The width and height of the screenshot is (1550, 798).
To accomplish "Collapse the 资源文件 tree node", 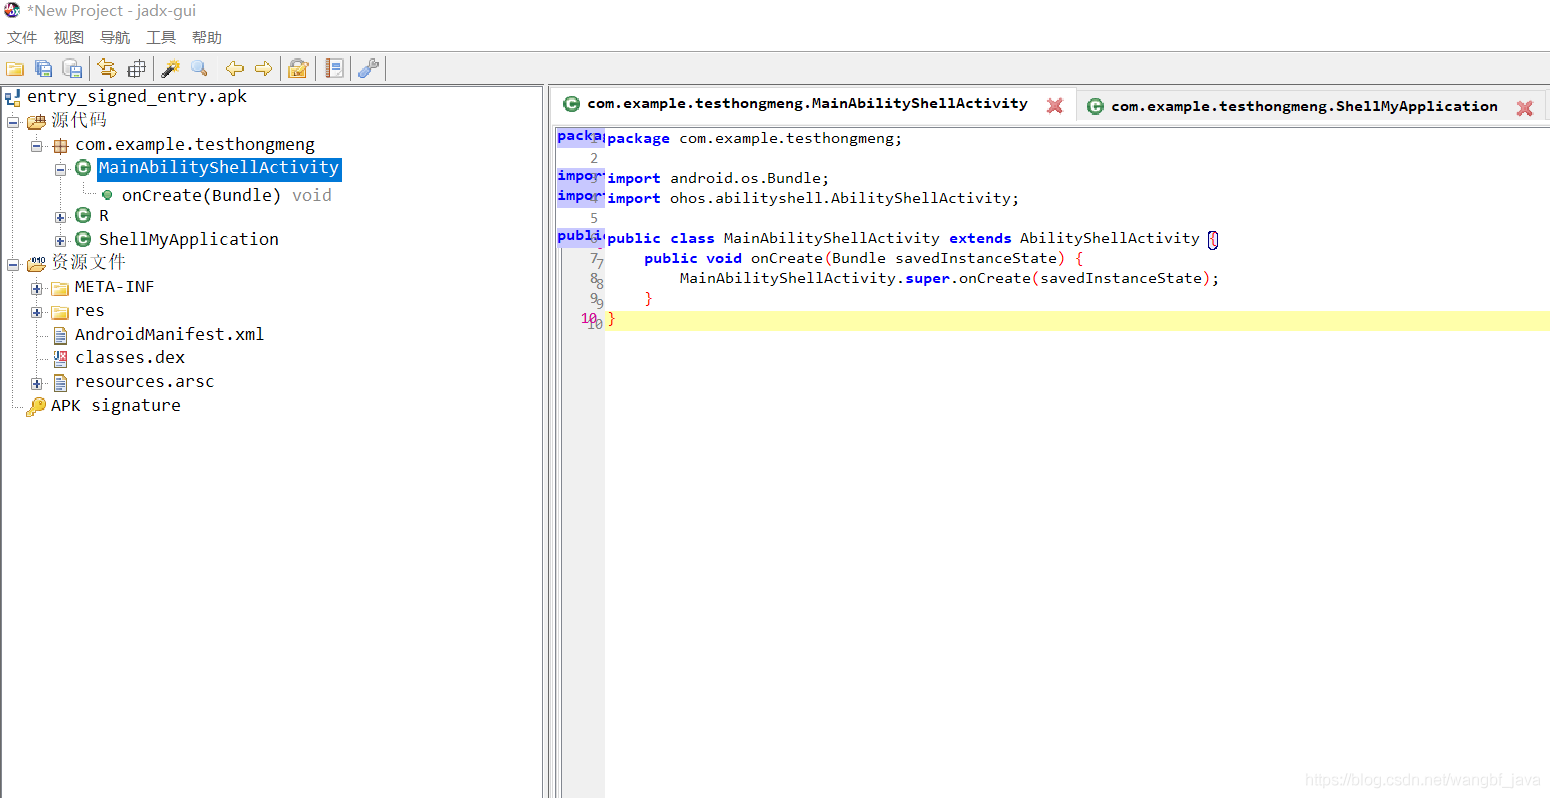I will pos(13,265).
